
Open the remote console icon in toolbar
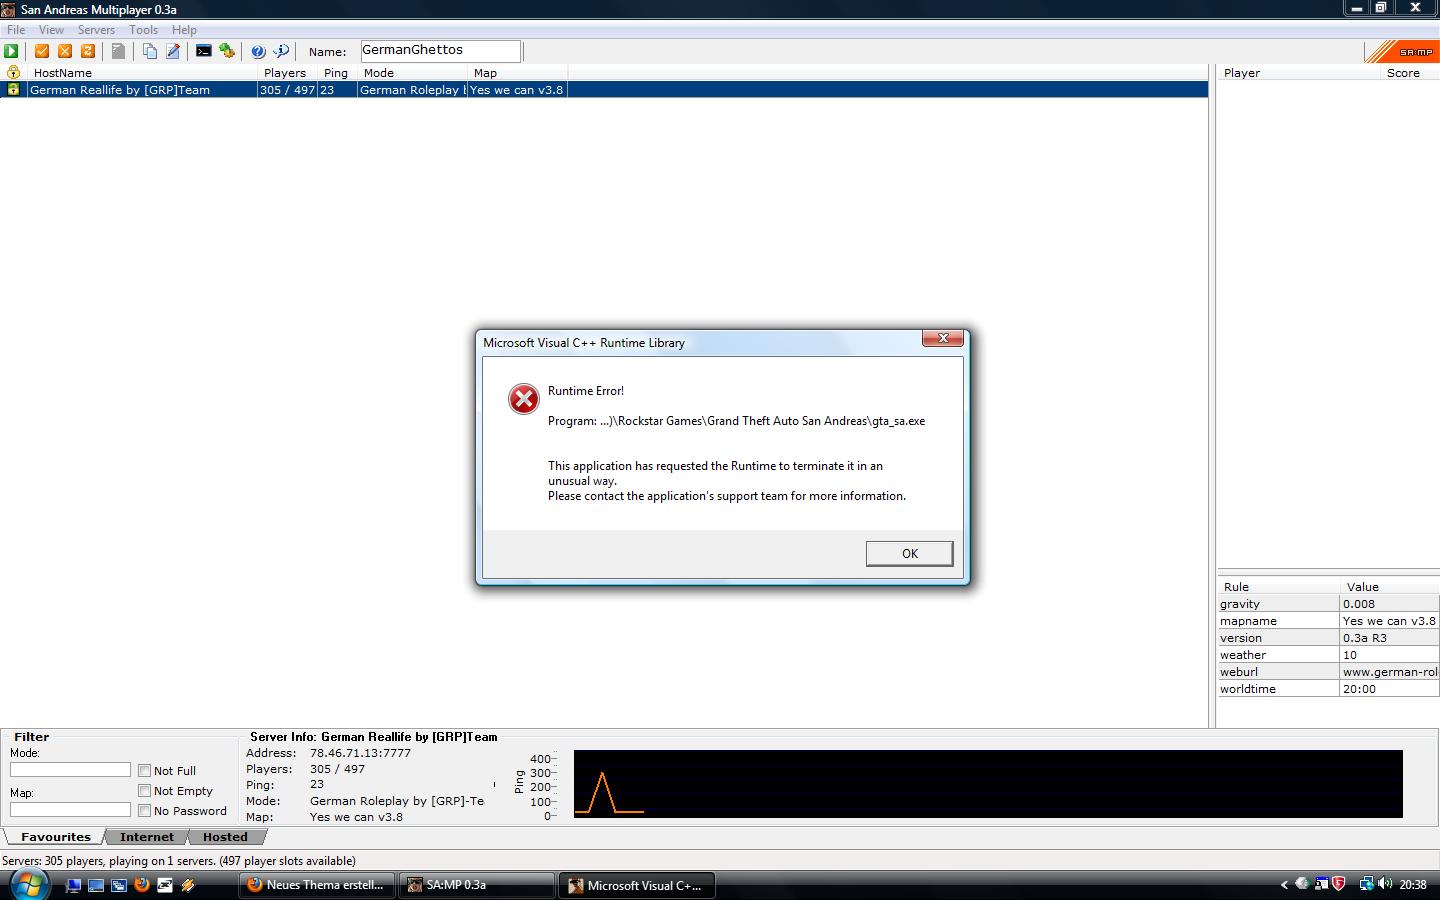(x=204, y=51)
